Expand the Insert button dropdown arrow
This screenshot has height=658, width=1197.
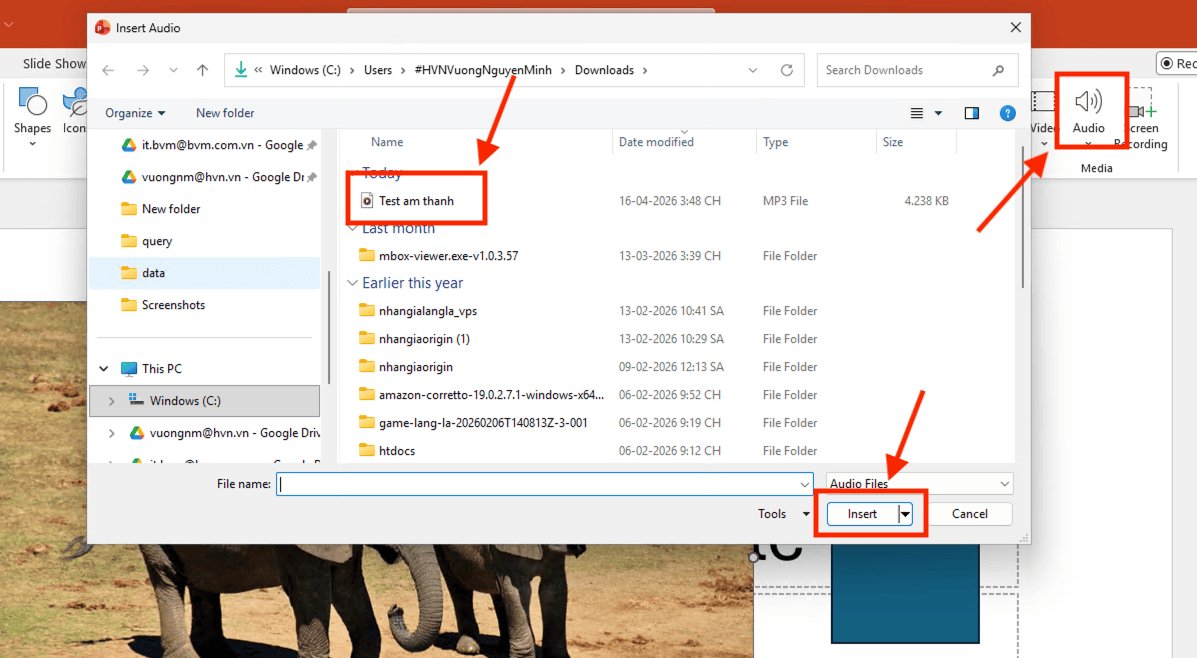coord(905,514)
